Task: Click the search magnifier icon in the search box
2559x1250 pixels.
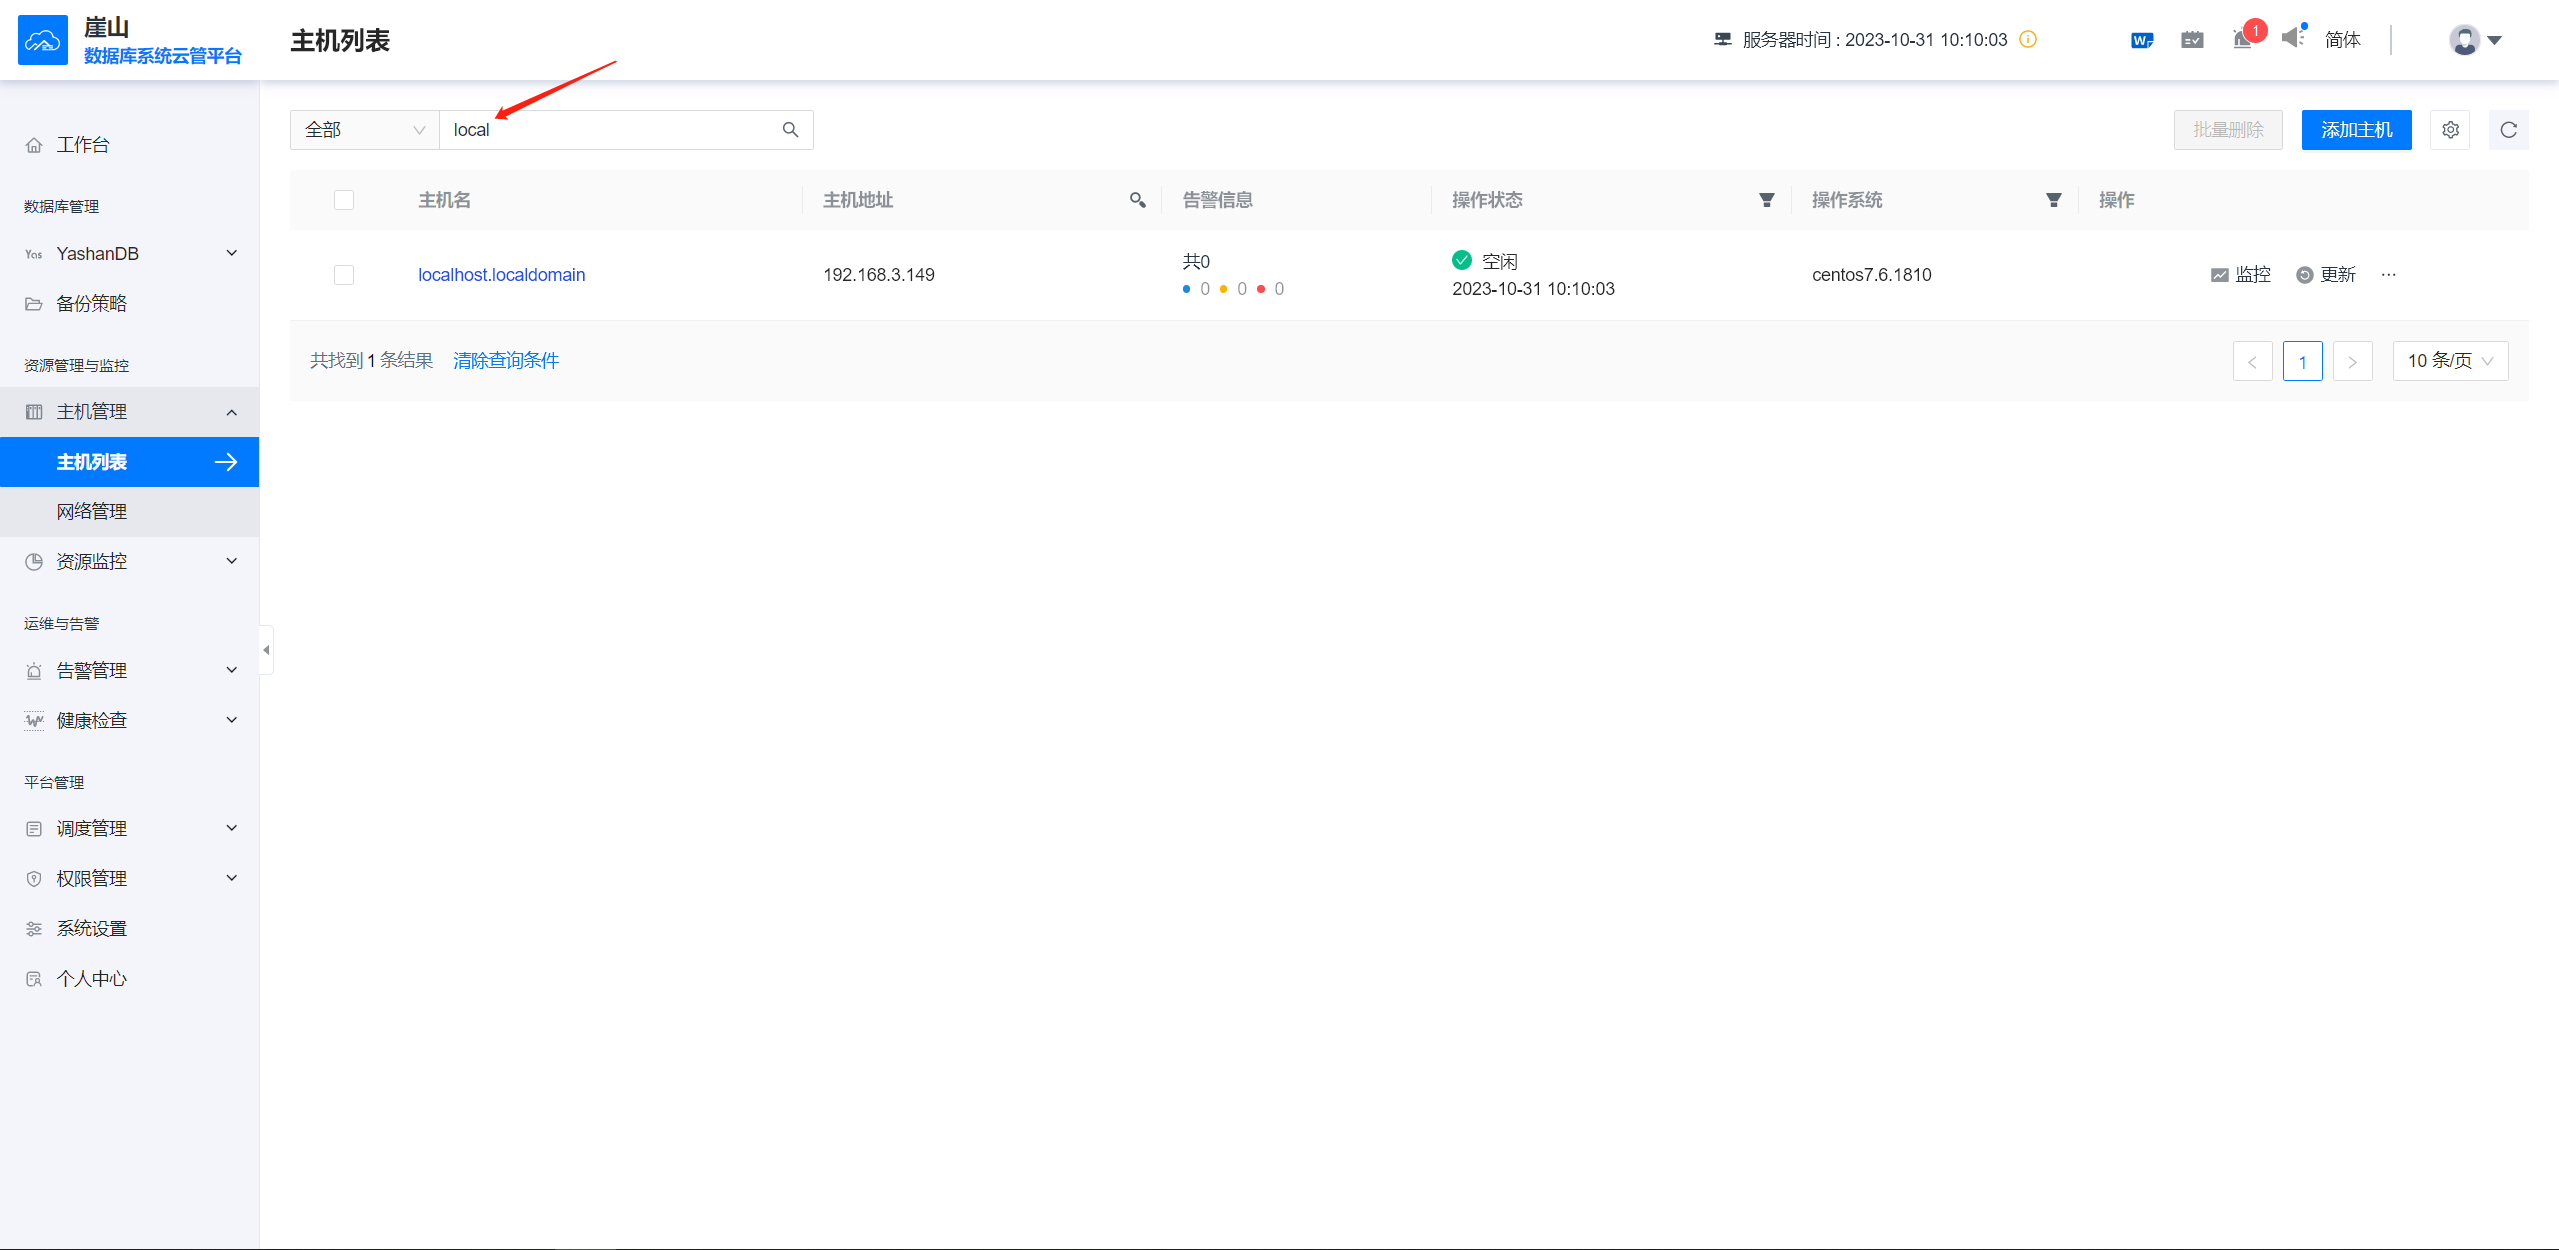Action: [x=790, y=130]
